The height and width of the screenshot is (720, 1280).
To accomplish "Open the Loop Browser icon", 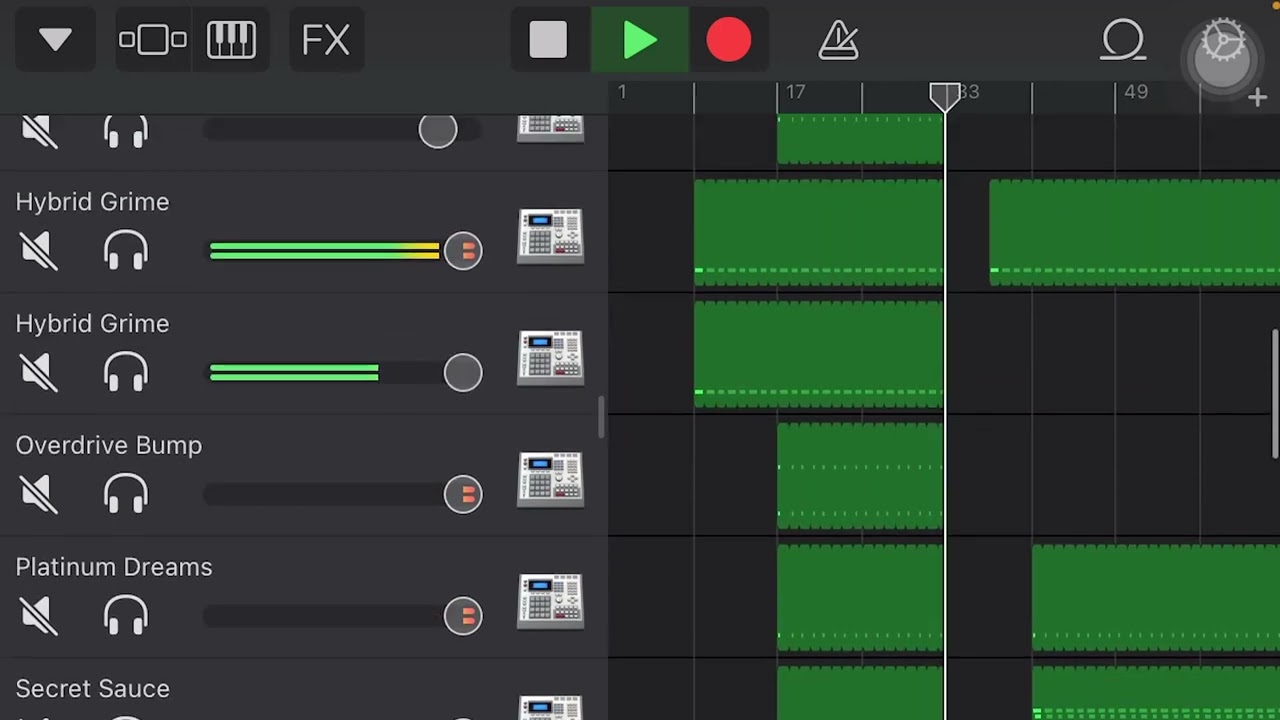I will [x=1123, y=41].
